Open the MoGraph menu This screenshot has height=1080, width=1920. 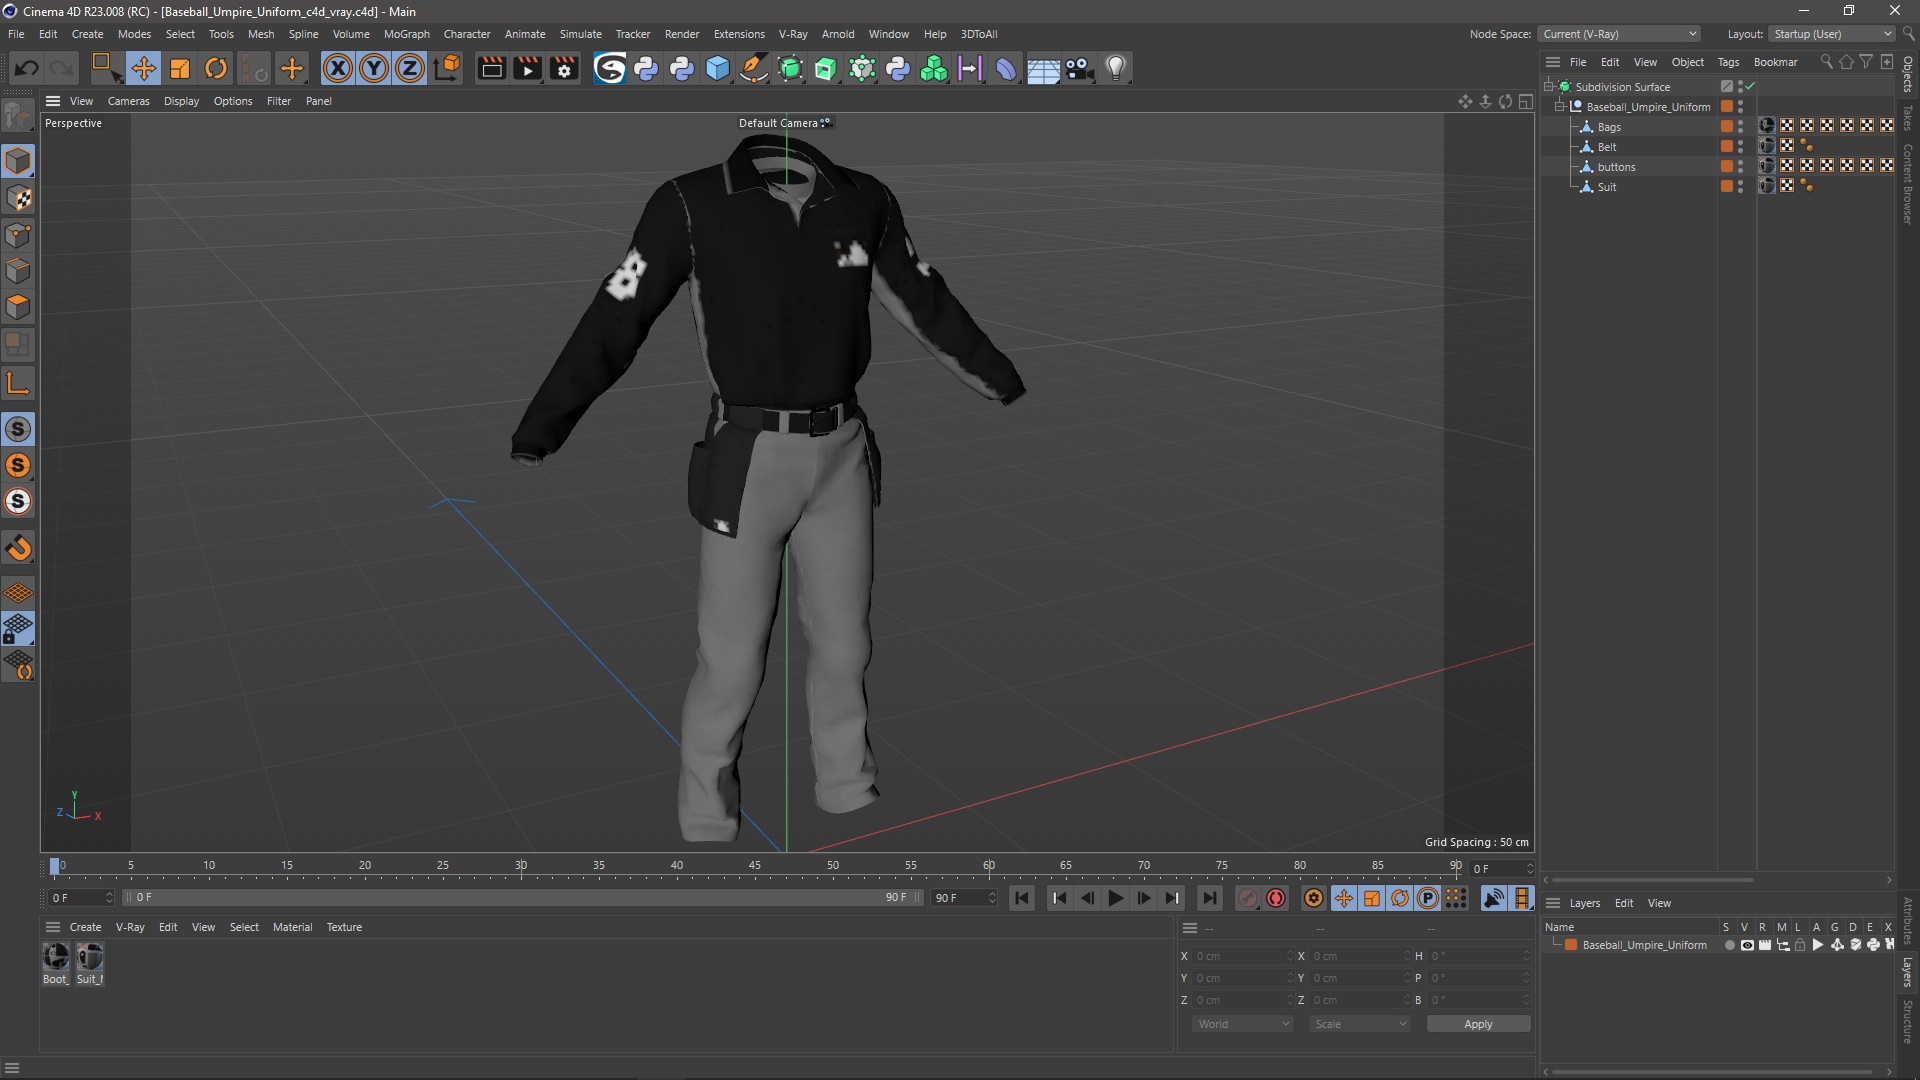406,34
